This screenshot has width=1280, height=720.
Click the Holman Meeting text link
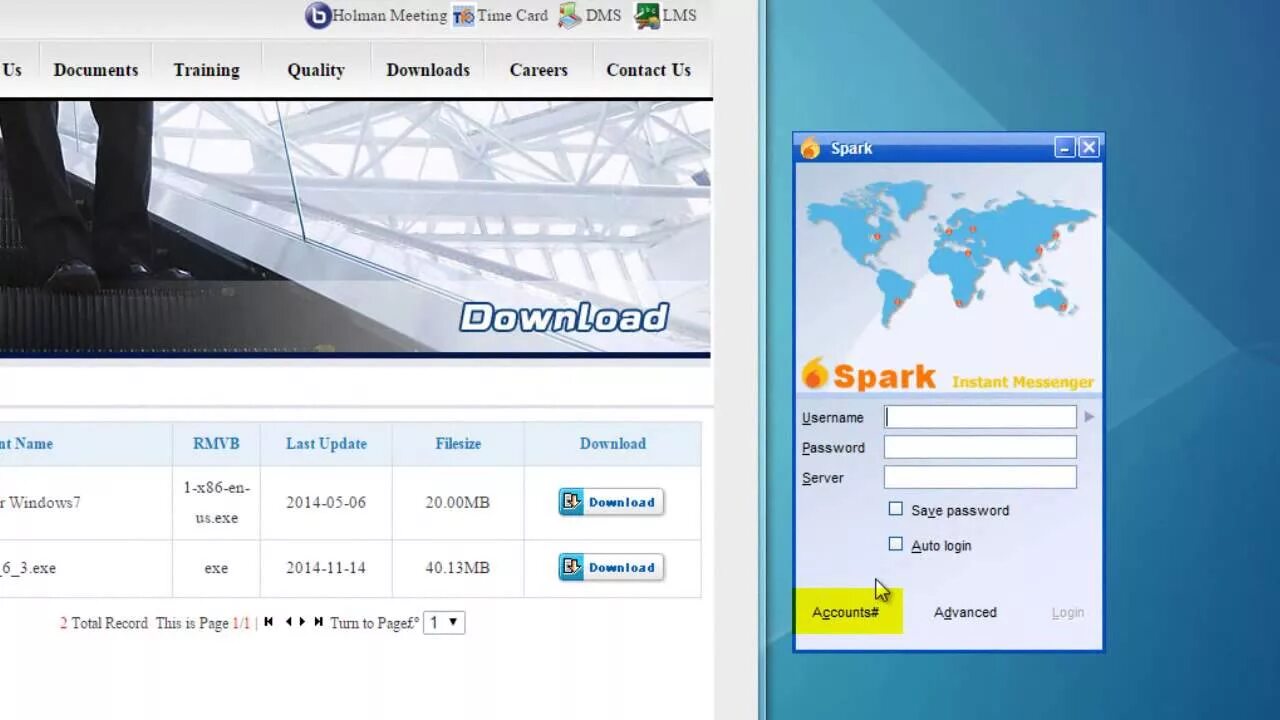click(389, 16)
